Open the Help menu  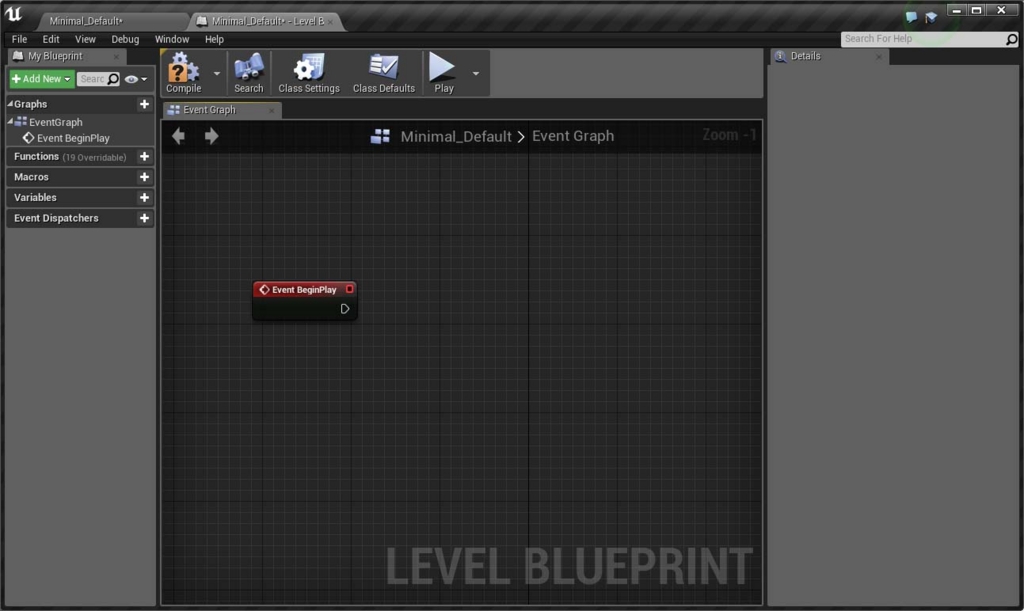coord(214,39)
